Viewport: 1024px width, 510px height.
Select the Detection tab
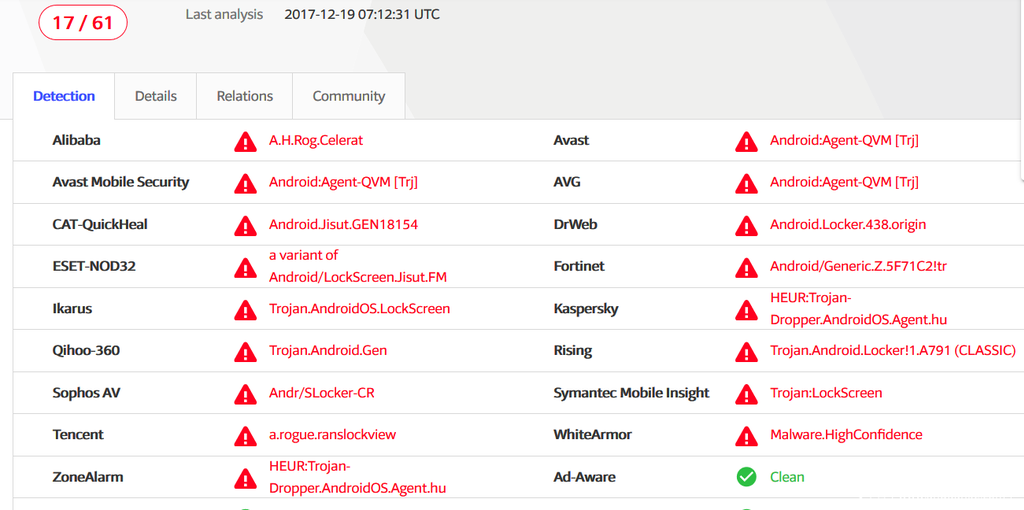[64, 96]
